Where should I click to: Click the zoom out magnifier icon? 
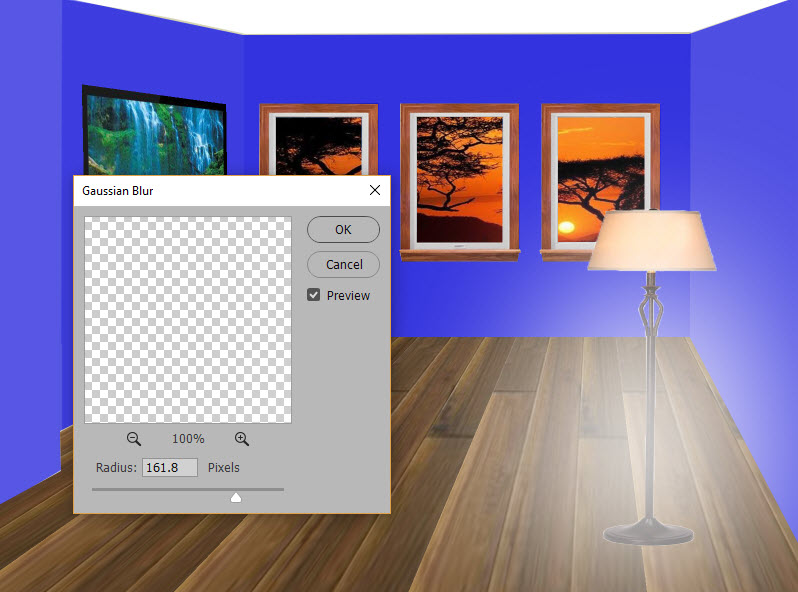click(134, 439)
